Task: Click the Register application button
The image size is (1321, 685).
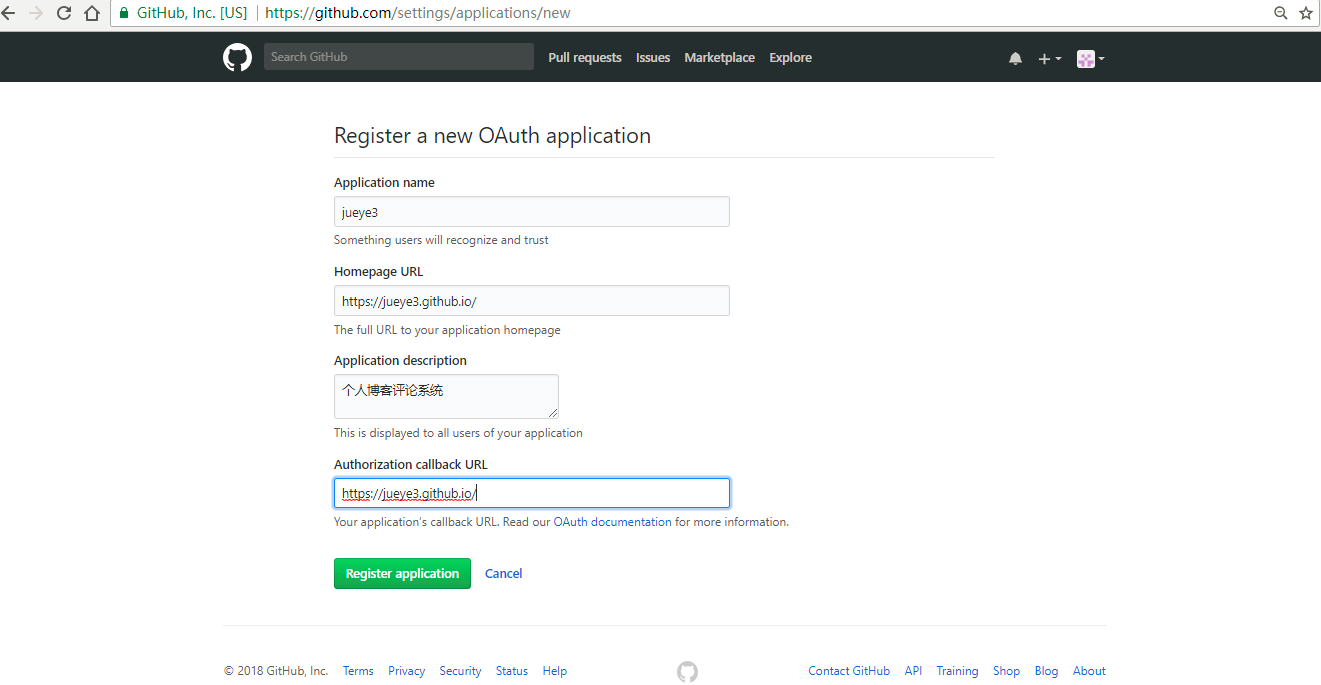Action: [402, 573]
